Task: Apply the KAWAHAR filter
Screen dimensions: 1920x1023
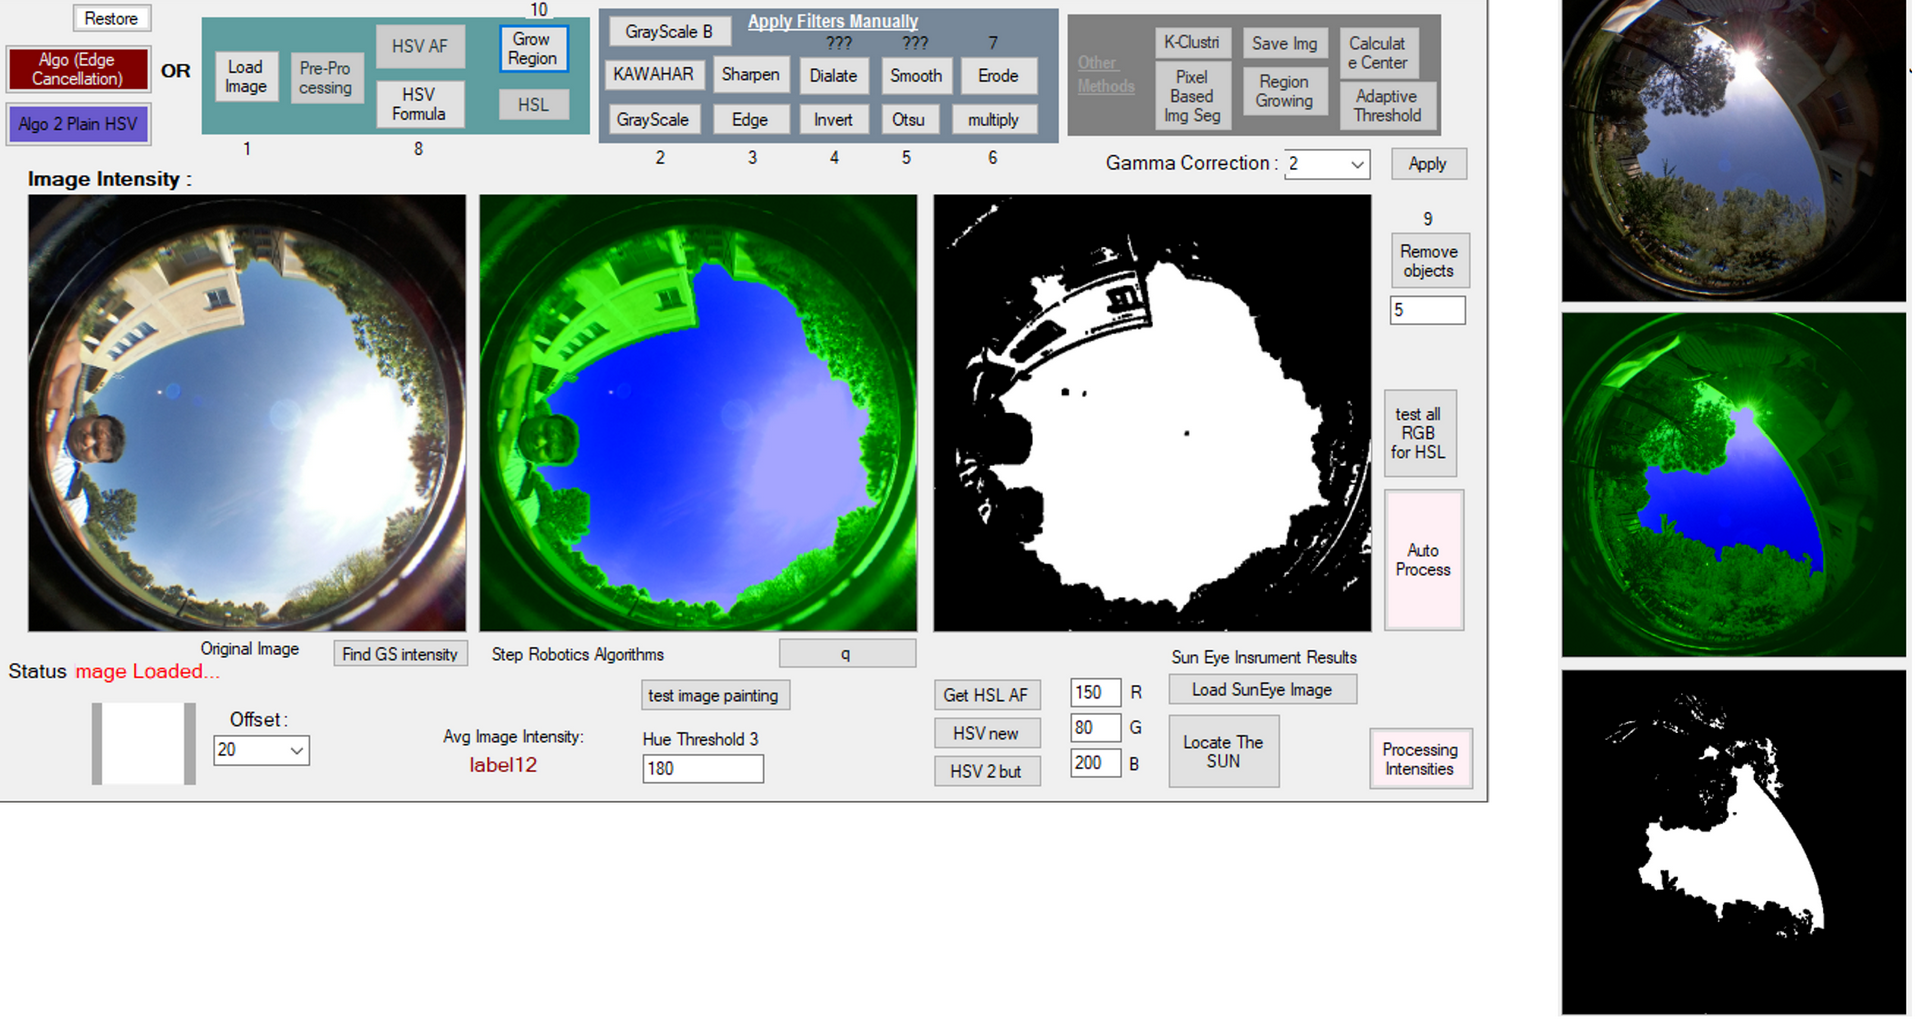Action: [x=653, y=75]
